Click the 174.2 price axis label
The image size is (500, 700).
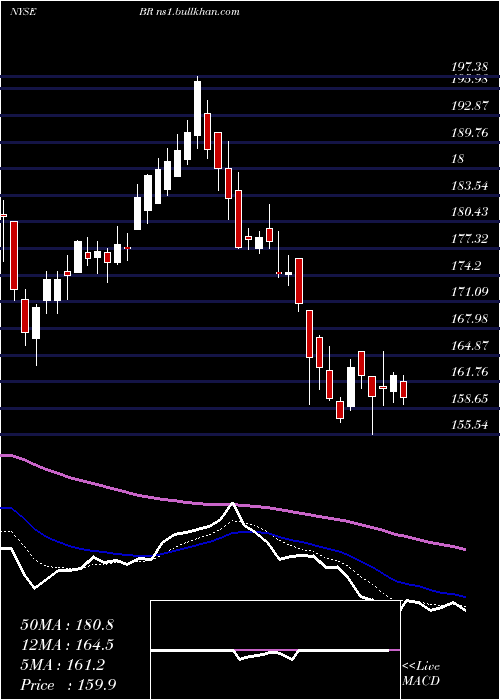coord(467,266)
